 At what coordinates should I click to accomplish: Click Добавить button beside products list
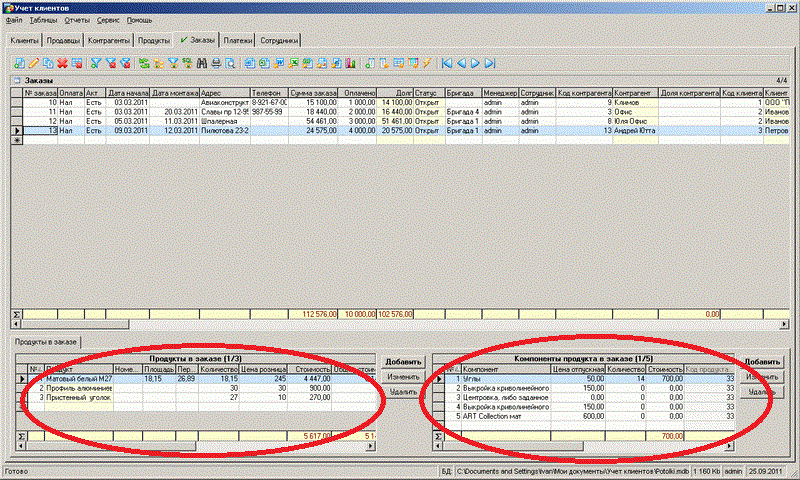pyautogui.click(x=404, y=361)
